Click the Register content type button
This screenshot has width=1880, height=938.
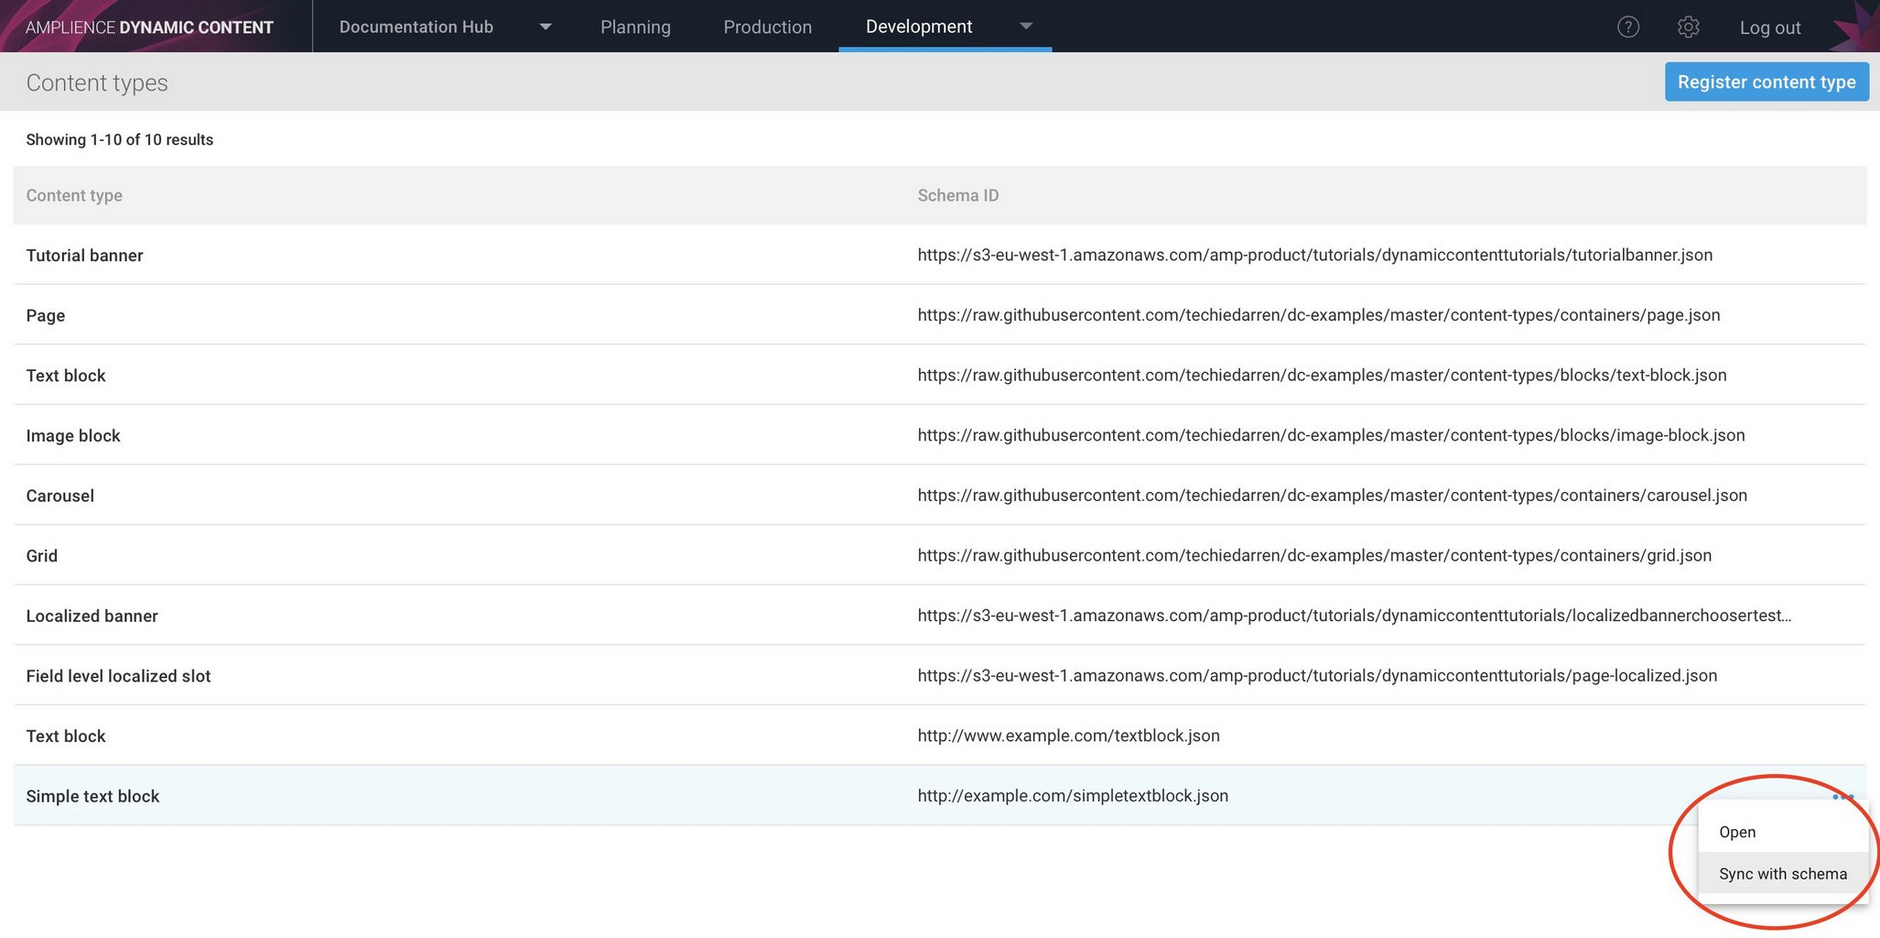[x=1766, y=81]
